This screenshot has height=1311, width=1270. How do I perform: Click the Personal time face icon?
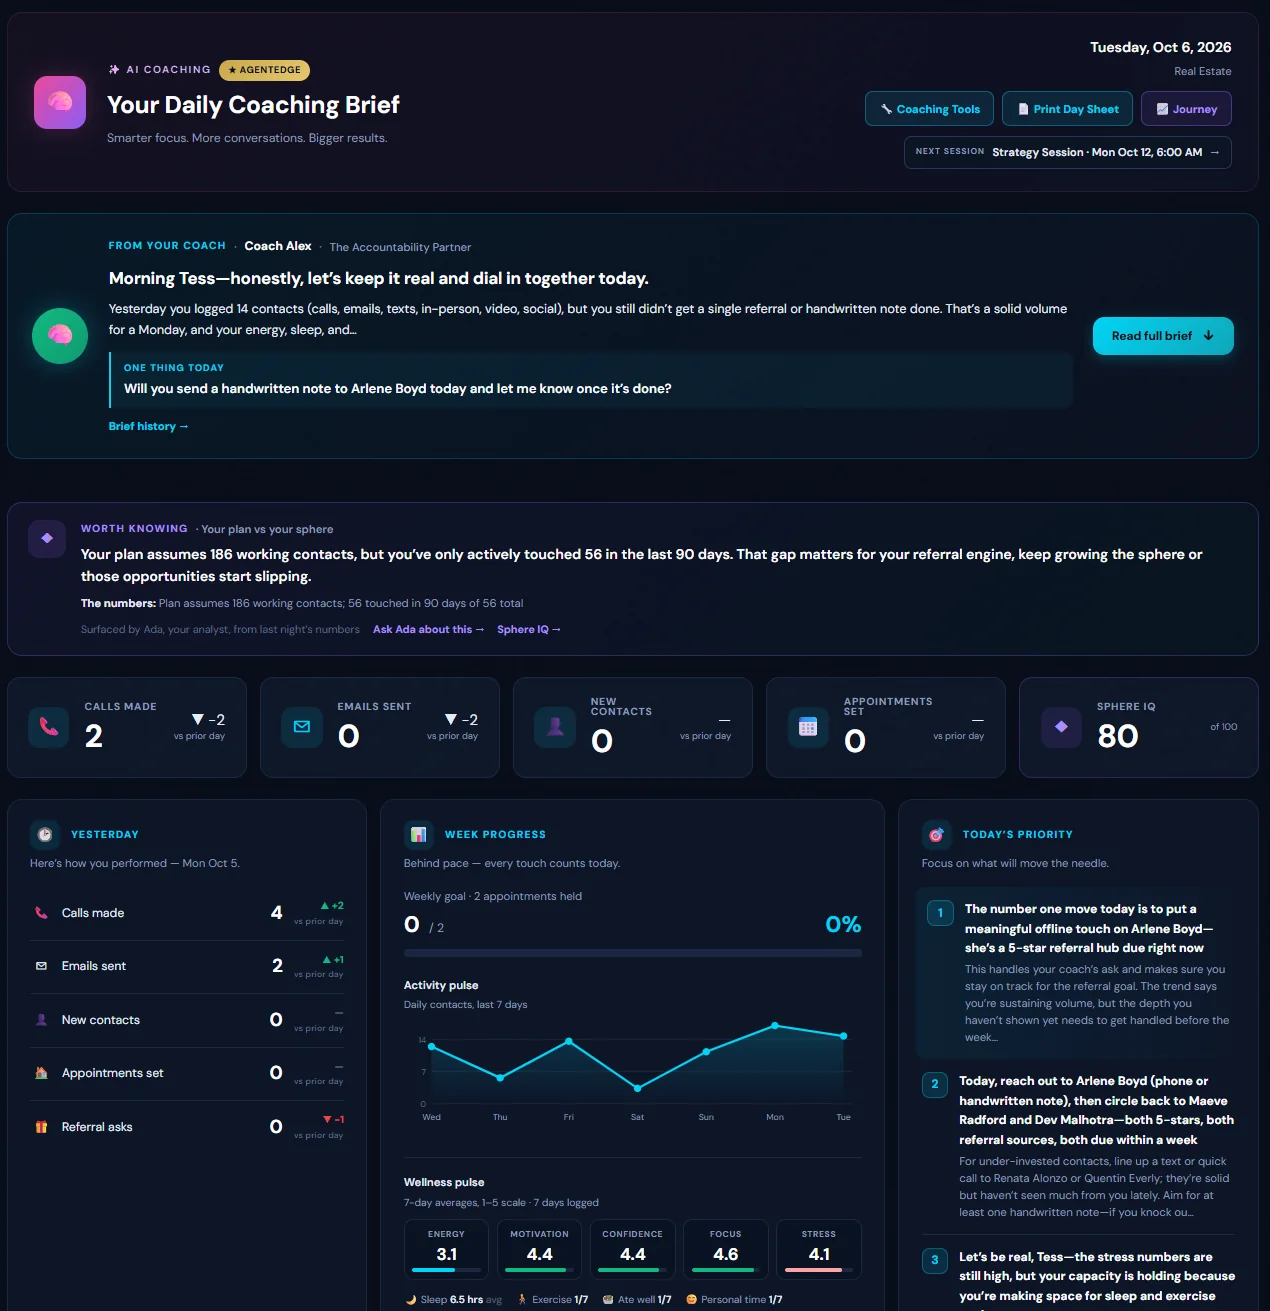click(x=691, y=1300)
